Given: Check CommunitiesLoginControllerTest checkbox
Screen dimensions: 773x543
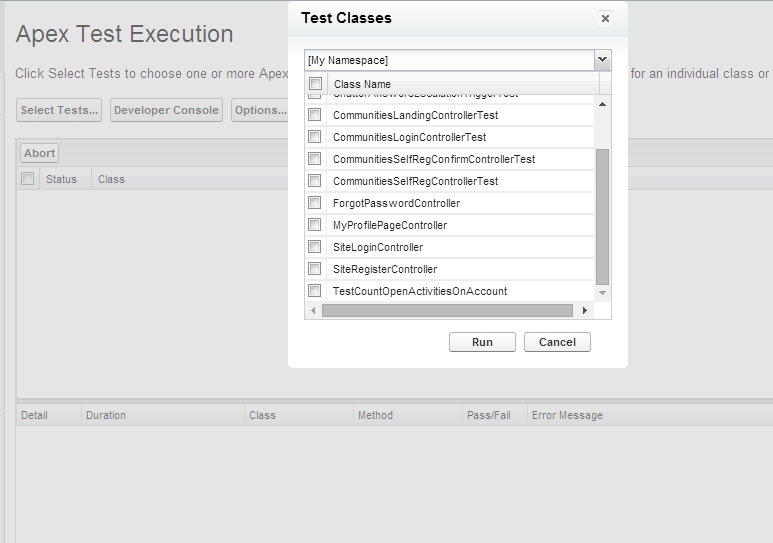Looking at the screenshot, I should coord(315,137).
